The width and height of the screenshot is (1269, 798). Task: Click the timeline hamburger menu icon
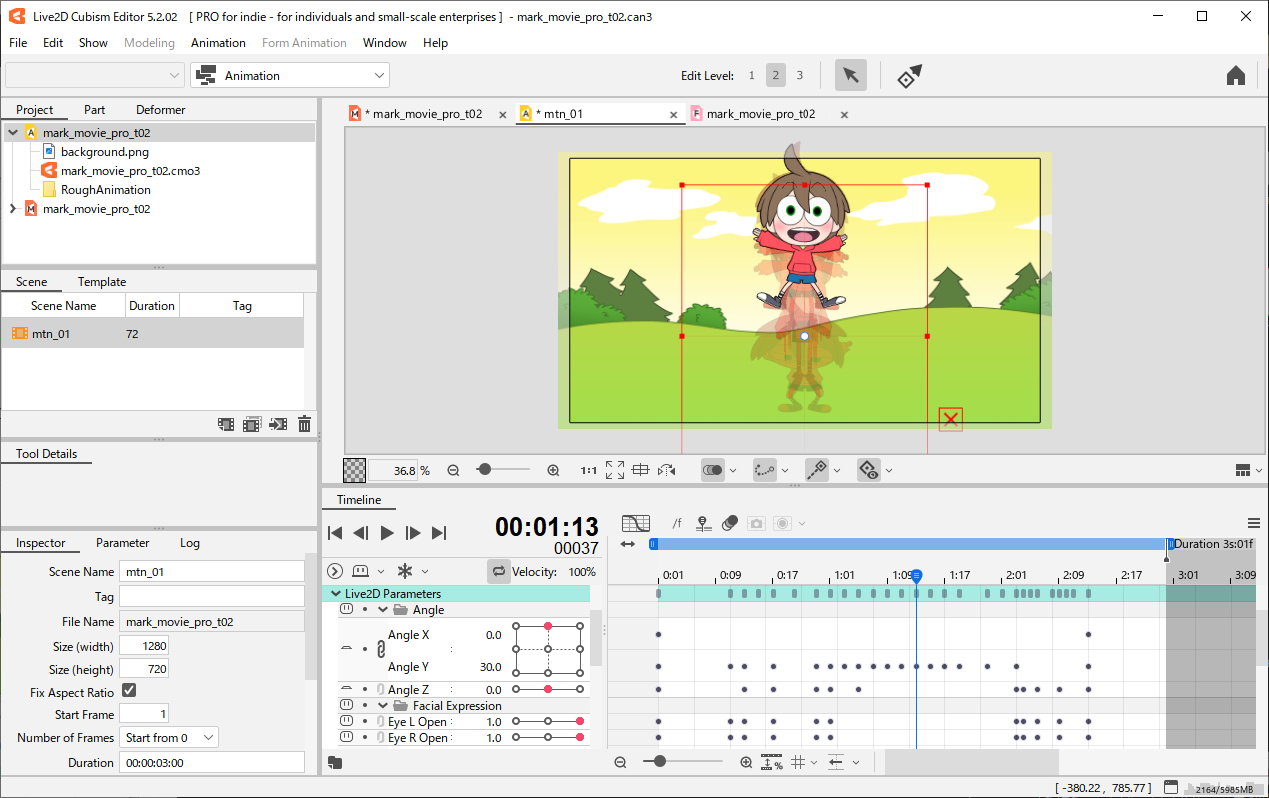[1254, 523]
